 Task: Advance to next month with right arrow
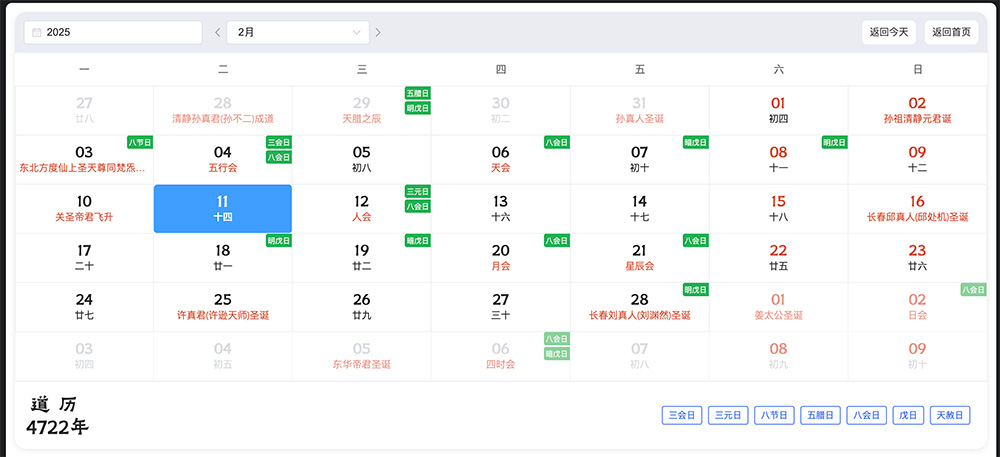pos(378,32)
